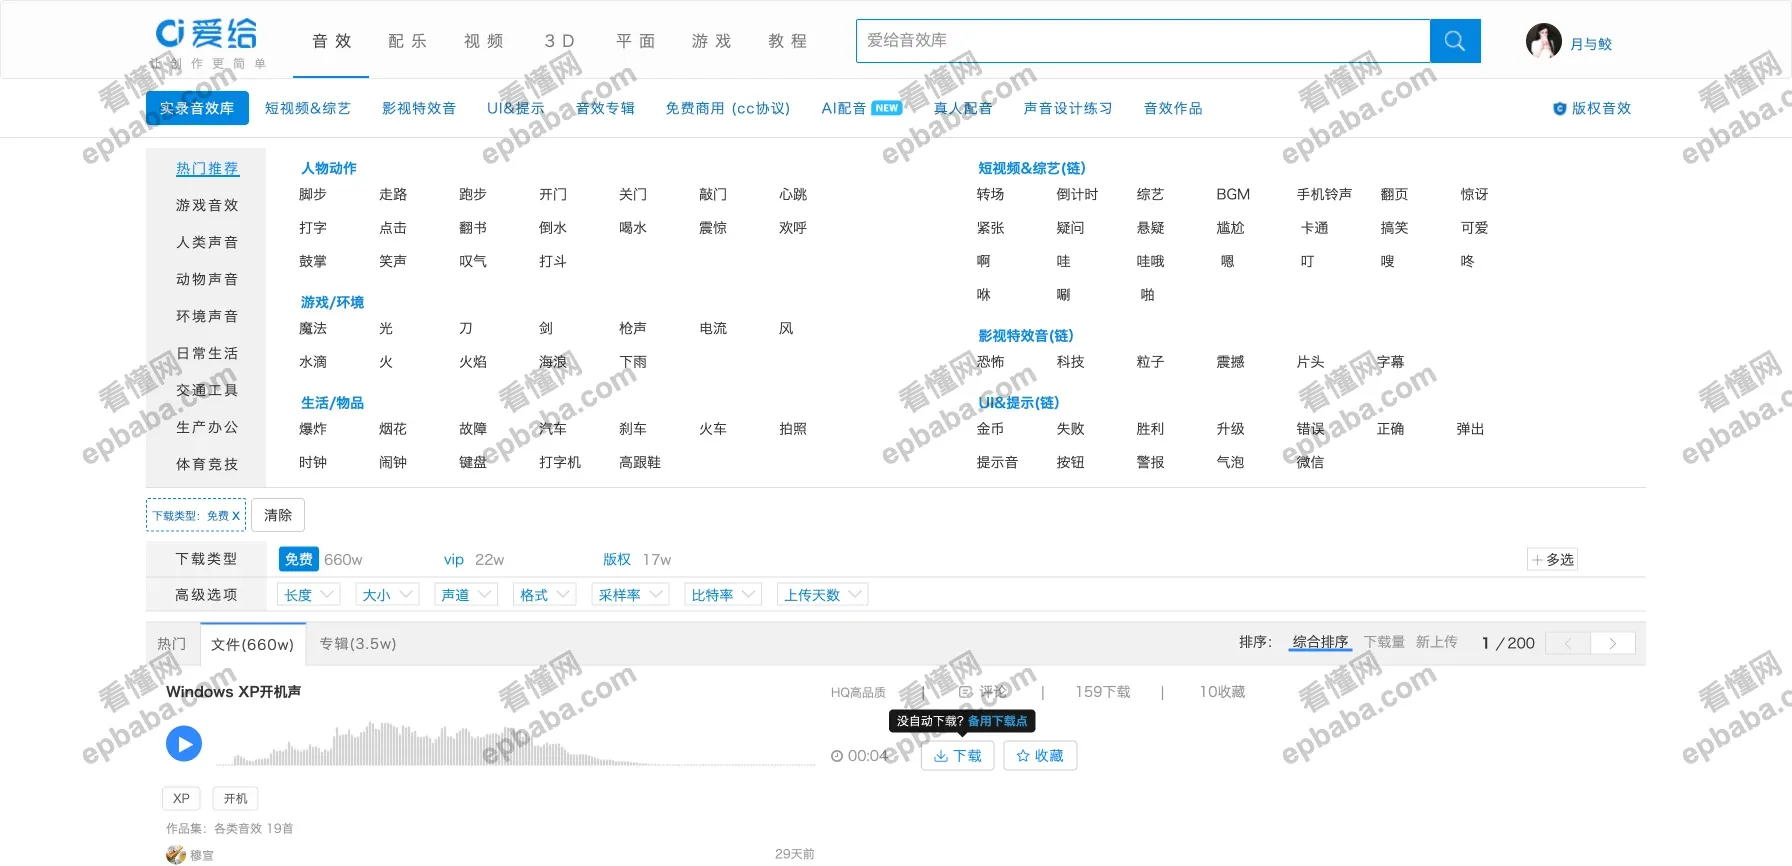This screenshot has width=1792, height=866.
Task: Play the Windows XP开机声 audio
Action: 184,743
